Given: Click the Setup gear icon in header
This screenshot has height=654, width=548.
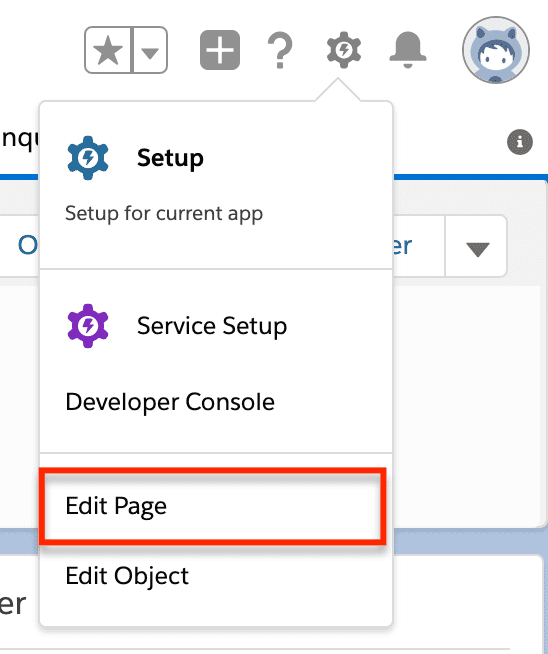Looking at the screenshot, I should 344,50.
